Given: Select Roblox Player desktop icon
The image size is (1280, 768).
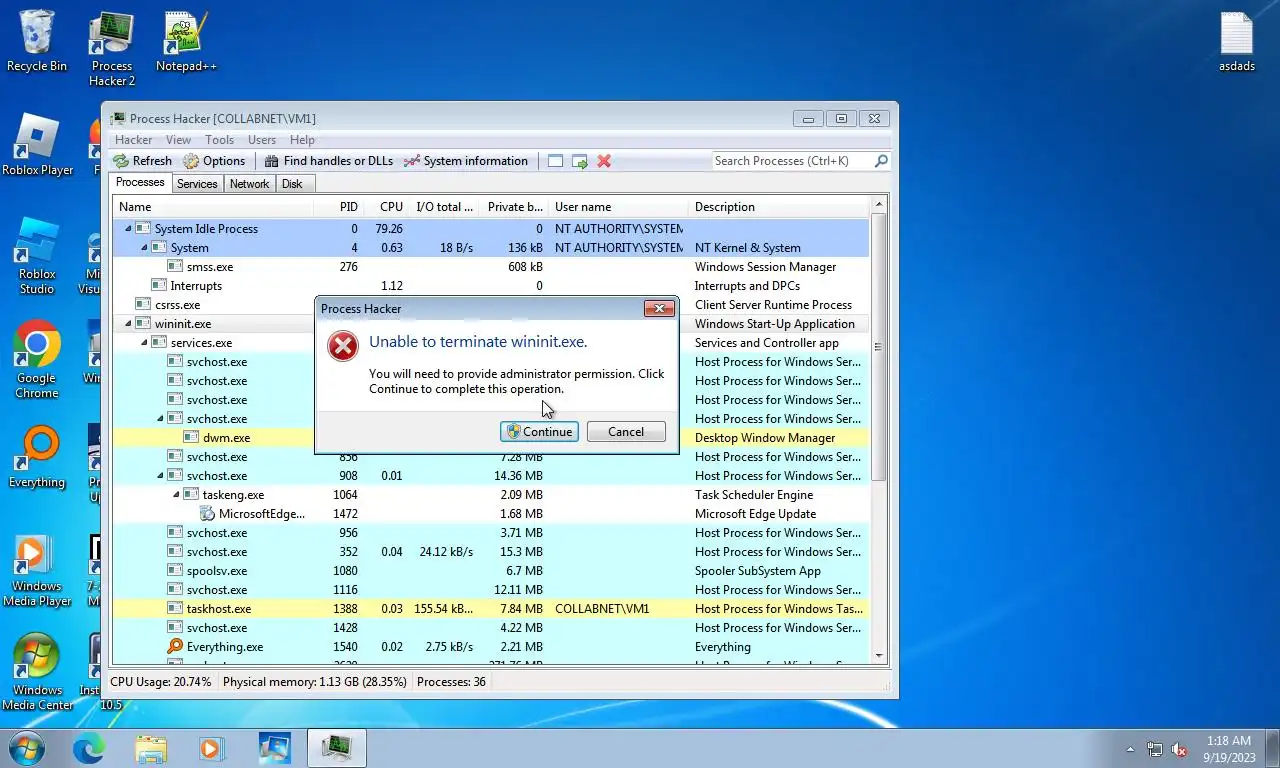Looking at the screenshot, I should [37, 146].
